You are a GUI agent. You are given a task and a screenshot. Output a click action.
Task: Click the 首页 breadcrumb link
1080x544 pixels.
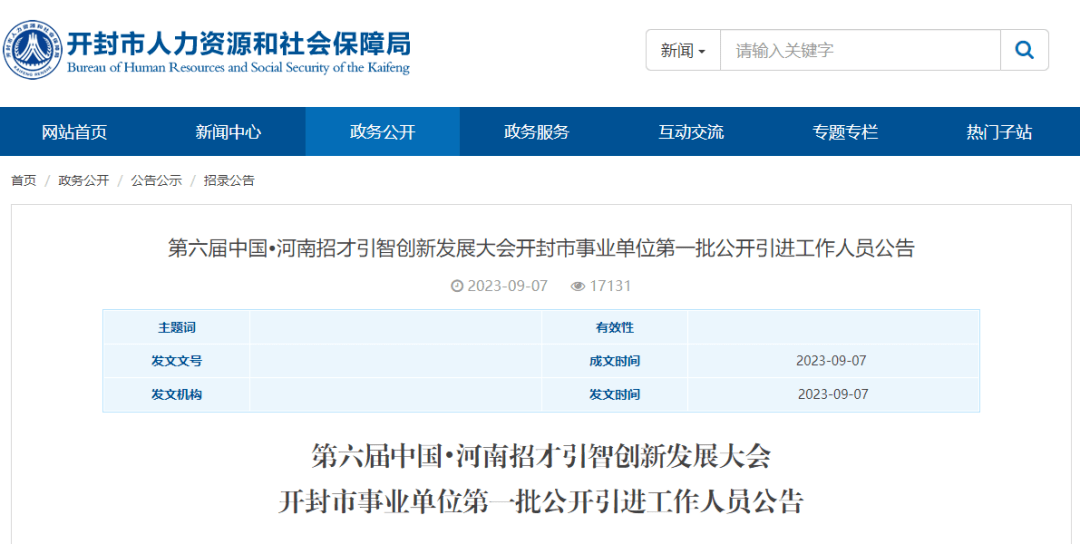[23, 180]
